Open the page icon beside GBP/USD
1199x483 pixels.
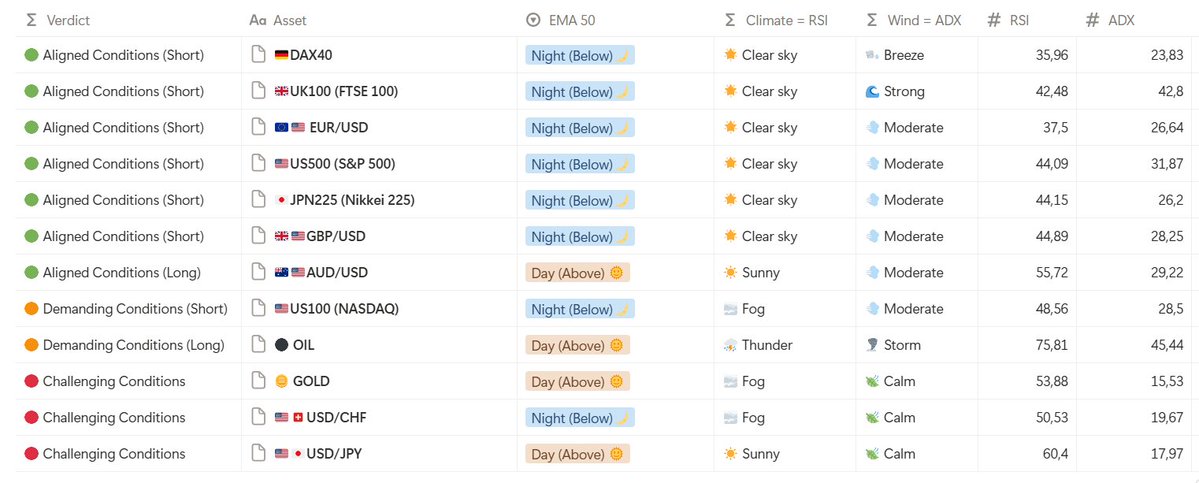click(259, 236)
